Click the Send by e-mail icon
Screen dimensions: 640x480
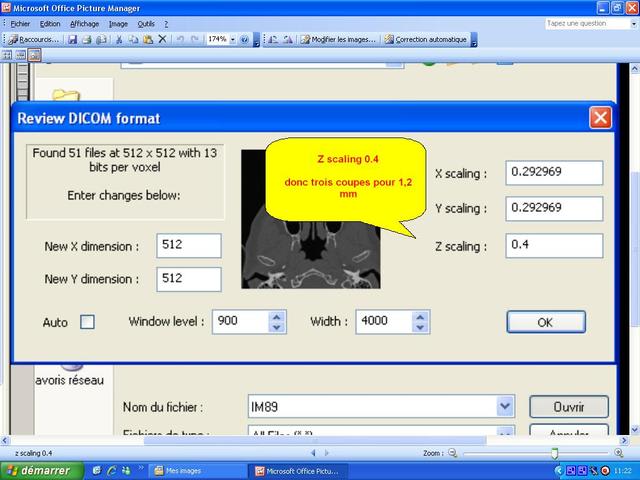pyautogui.click(x=101, y=40)
